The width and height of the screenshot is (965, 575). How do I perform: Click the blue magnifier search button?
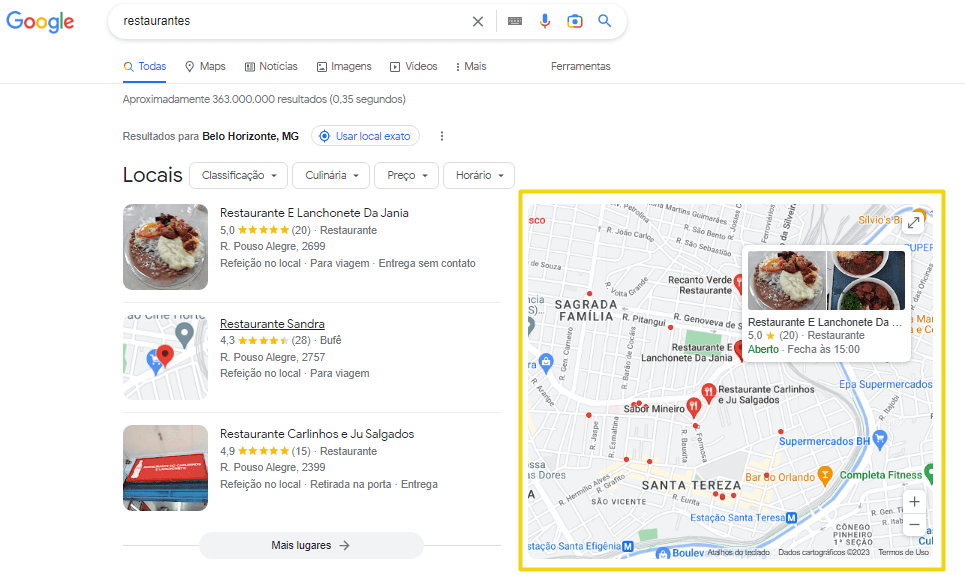(x=605, y=21)
